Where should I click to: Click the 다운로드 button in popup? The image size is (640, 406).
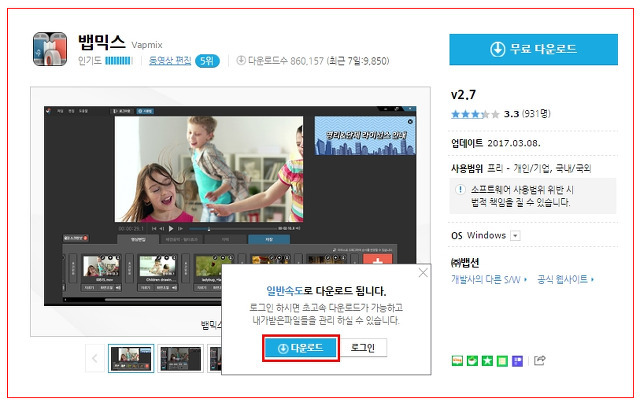coord(301,348)
